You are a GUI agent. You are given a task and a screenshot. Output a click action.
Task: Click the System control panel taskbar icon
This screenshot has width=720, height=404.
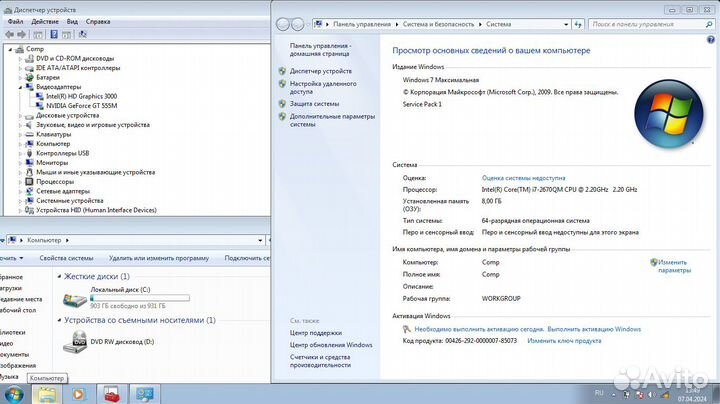[144, 394]
